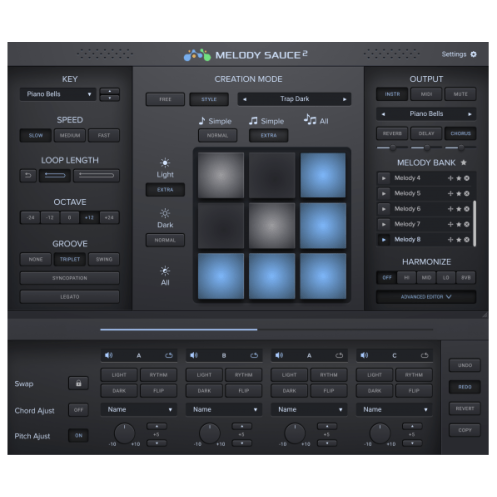Switch creation mode to Style

coord(209,99)
